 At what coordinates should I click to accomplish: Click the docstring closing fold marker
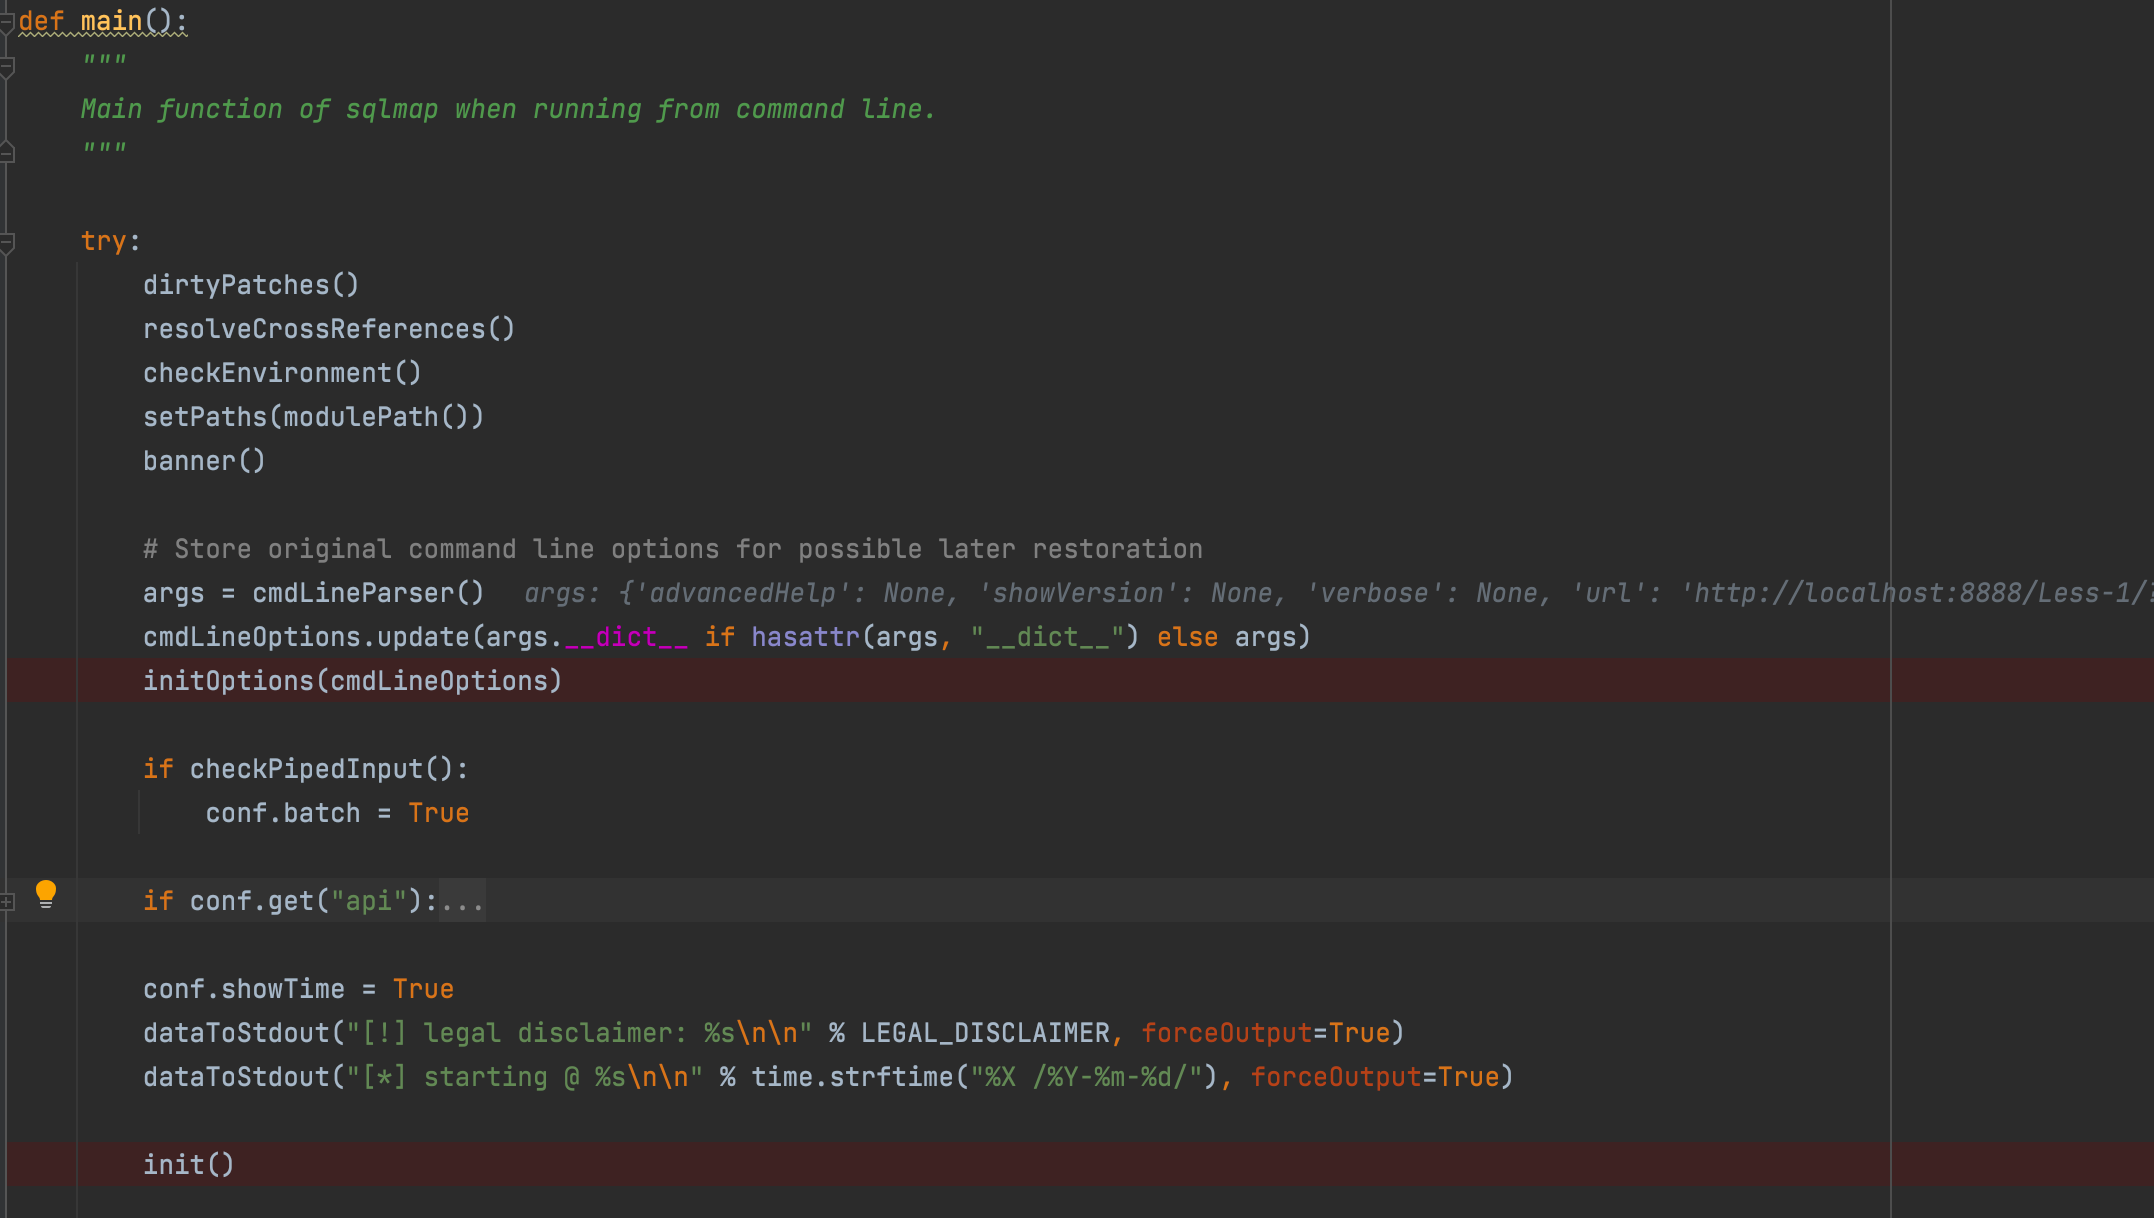click(7, 153)
